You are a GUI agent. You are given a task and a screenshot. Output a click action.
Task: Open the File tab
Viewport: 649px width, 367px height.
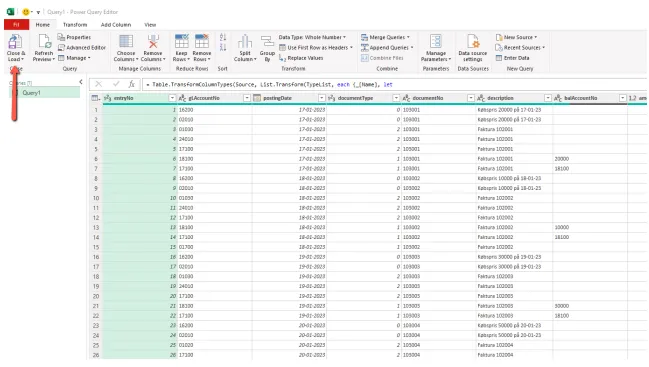pyautogui.click(x=17, y=25)
